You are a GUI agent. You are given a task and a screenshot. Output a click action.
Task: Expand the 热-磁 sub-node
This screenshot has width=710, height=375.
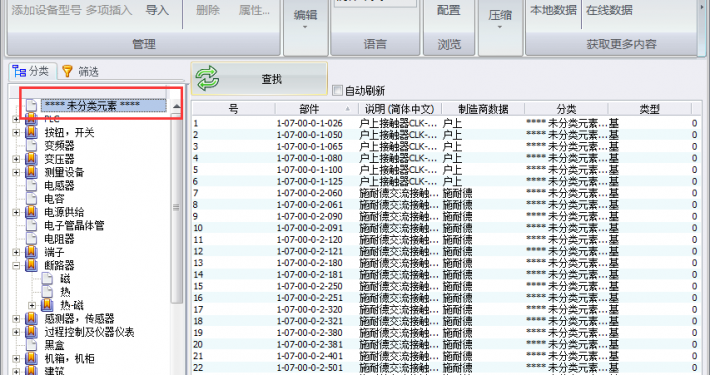pyautogui.click(x=32, y=305)
